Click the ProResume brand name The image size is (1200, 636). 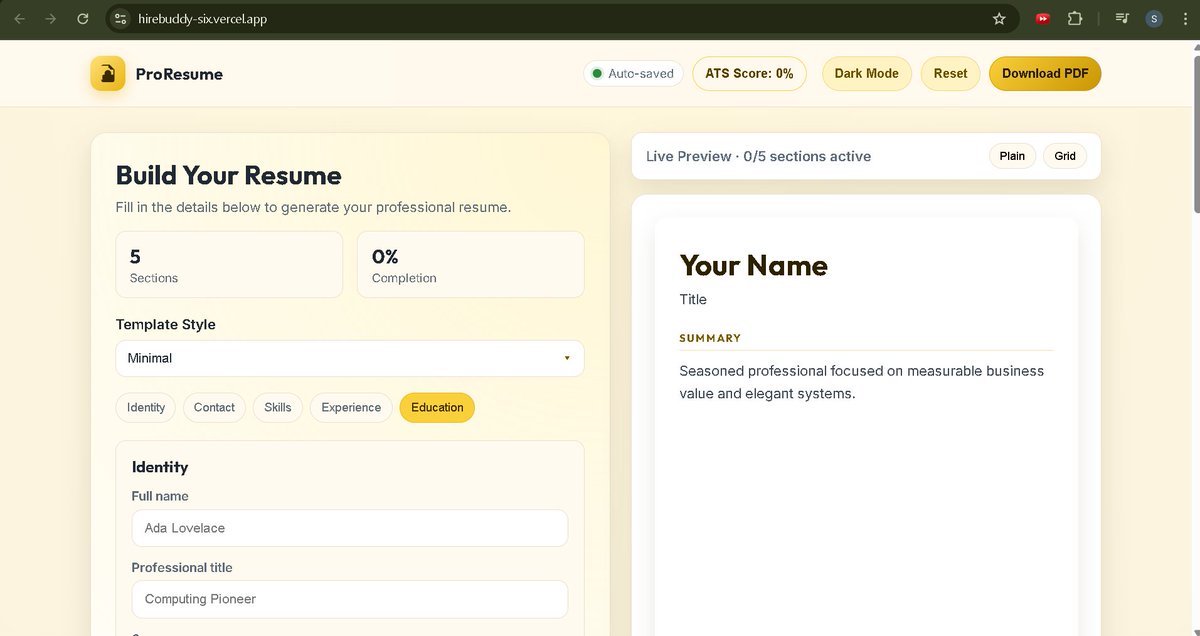click(179, 74)
